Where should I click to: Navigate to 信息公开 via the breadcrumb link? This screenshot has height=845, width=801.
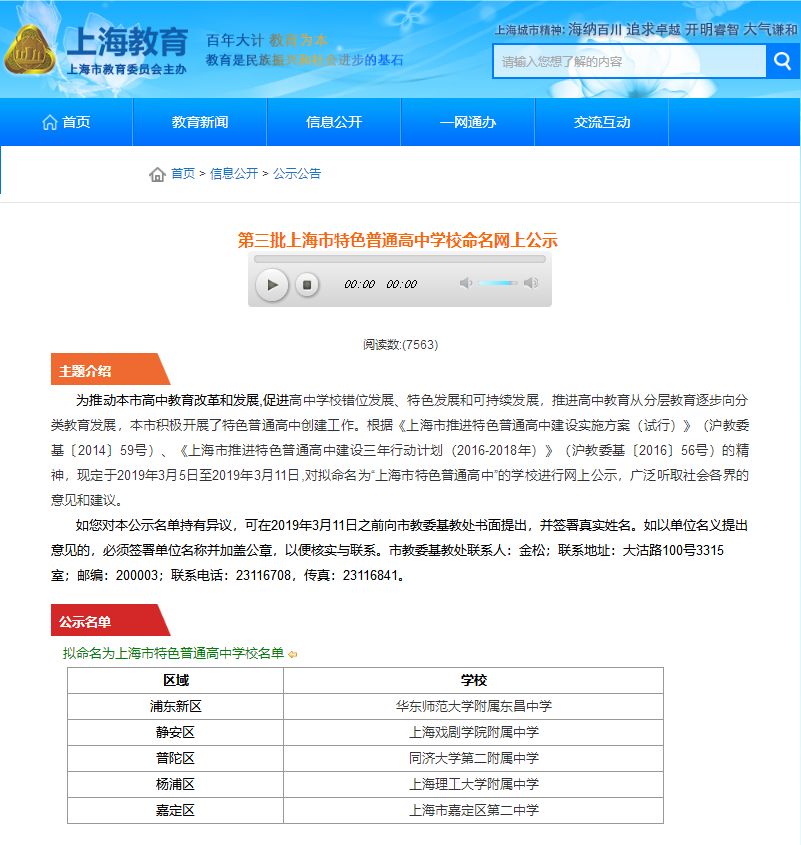(x=233, y=173)
